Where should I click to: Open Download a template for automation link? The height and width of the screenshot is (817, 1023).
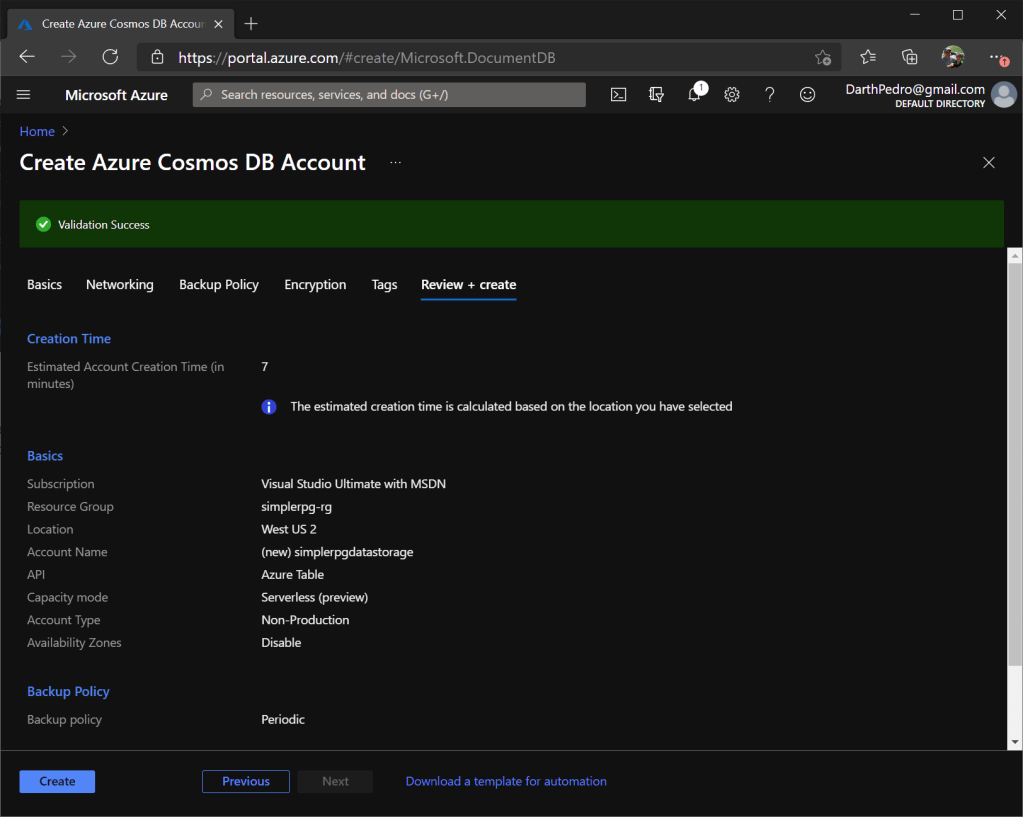506,781
